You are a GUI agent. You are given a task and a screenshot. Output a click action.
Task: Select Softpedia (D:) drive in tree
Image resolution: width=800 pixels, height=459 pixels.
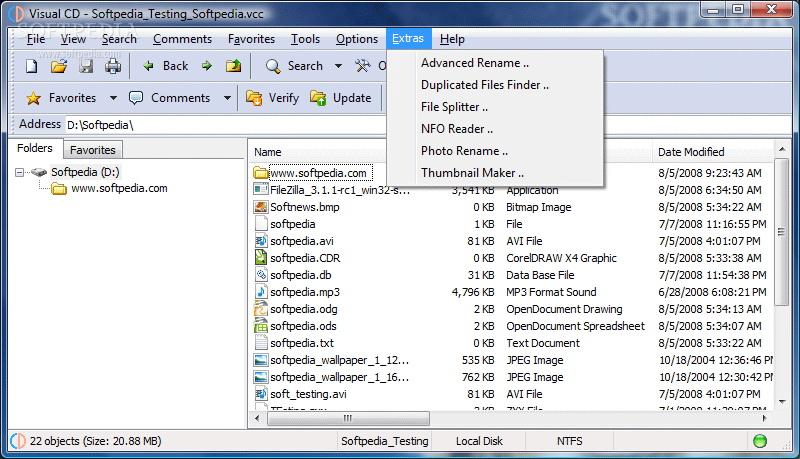pyautogui.click(x=85, y=172)
